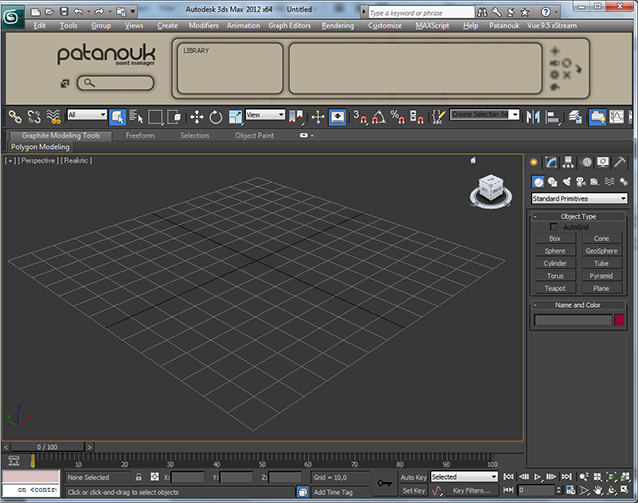
Task: Open the MAXScript menu
Action: (432, 26)
